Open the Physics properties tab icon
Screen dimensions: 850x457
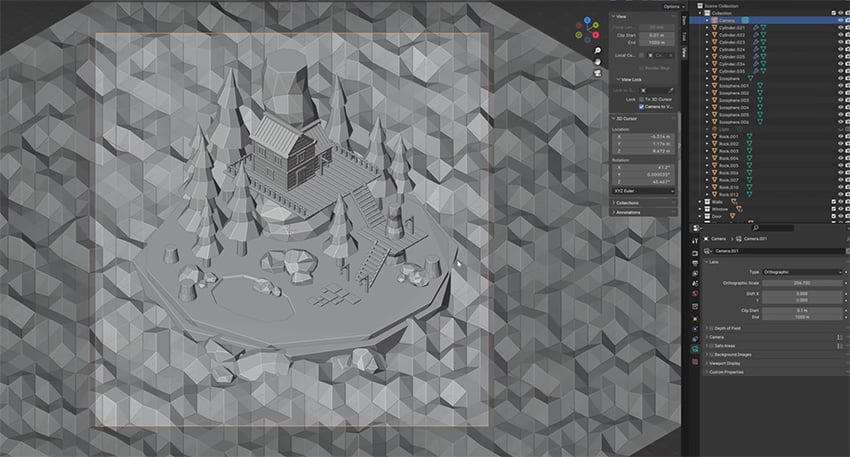point(695,329)
